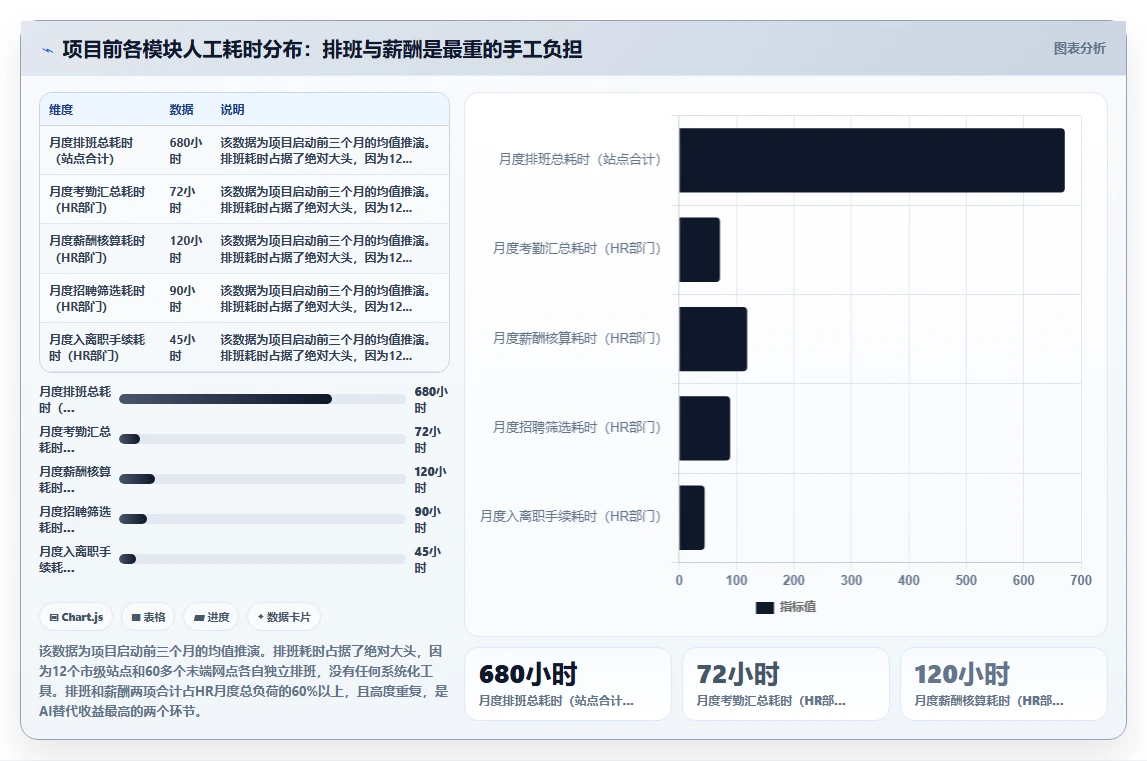Click the 月度考勤汇总 progress bar
1147x761 pixels.
pyautogui.click(x=262, y=439)
